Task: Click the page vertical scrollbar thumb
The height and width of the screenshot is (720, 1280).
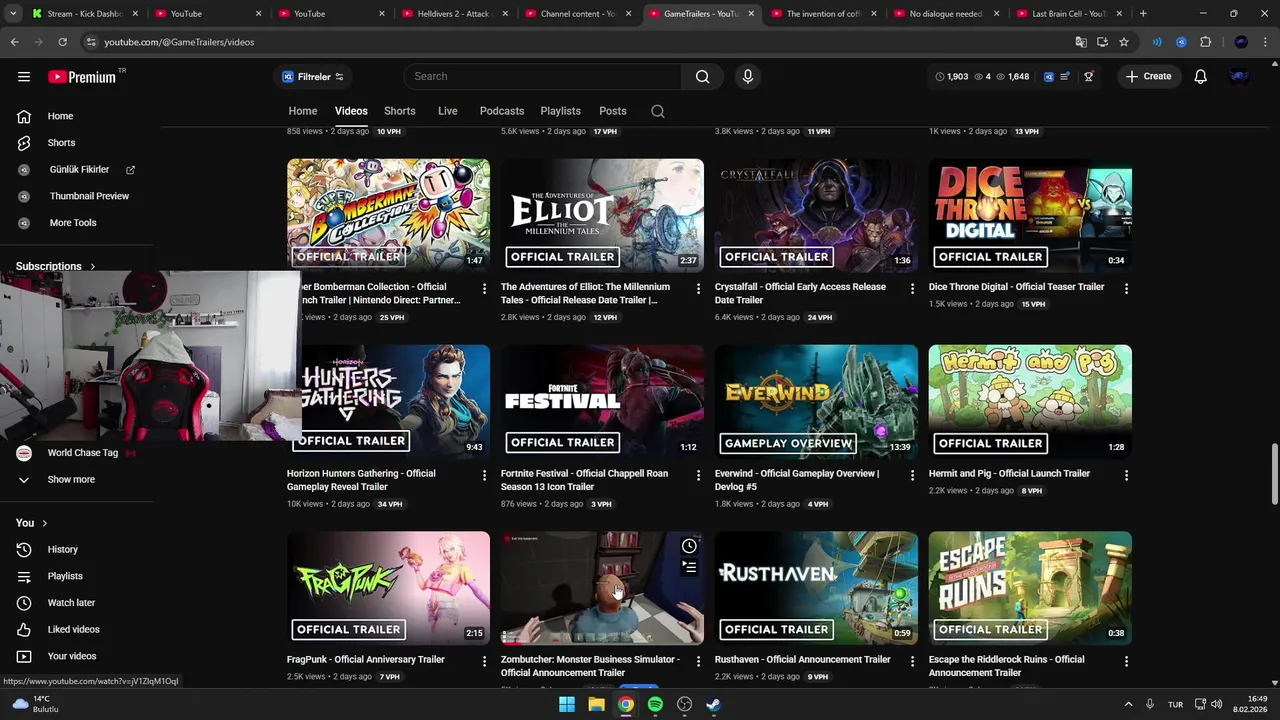Action: (1274, 476)
